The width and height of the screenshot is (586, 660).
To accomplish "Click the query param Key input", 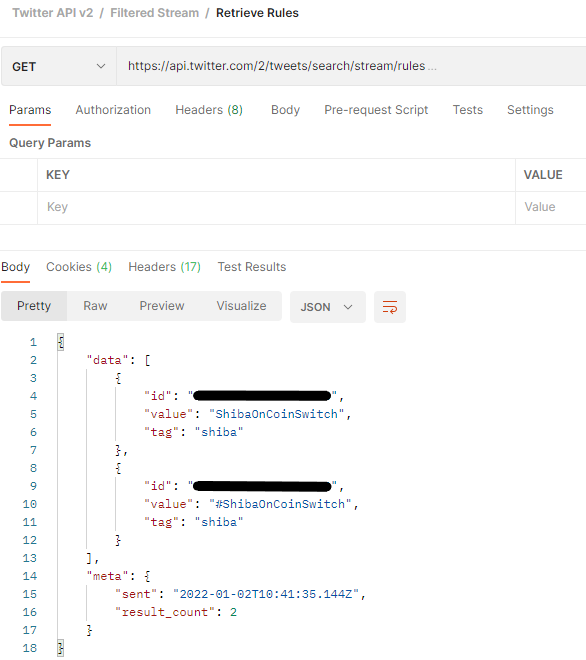I will pyautogui.click(x=276, y=207).
